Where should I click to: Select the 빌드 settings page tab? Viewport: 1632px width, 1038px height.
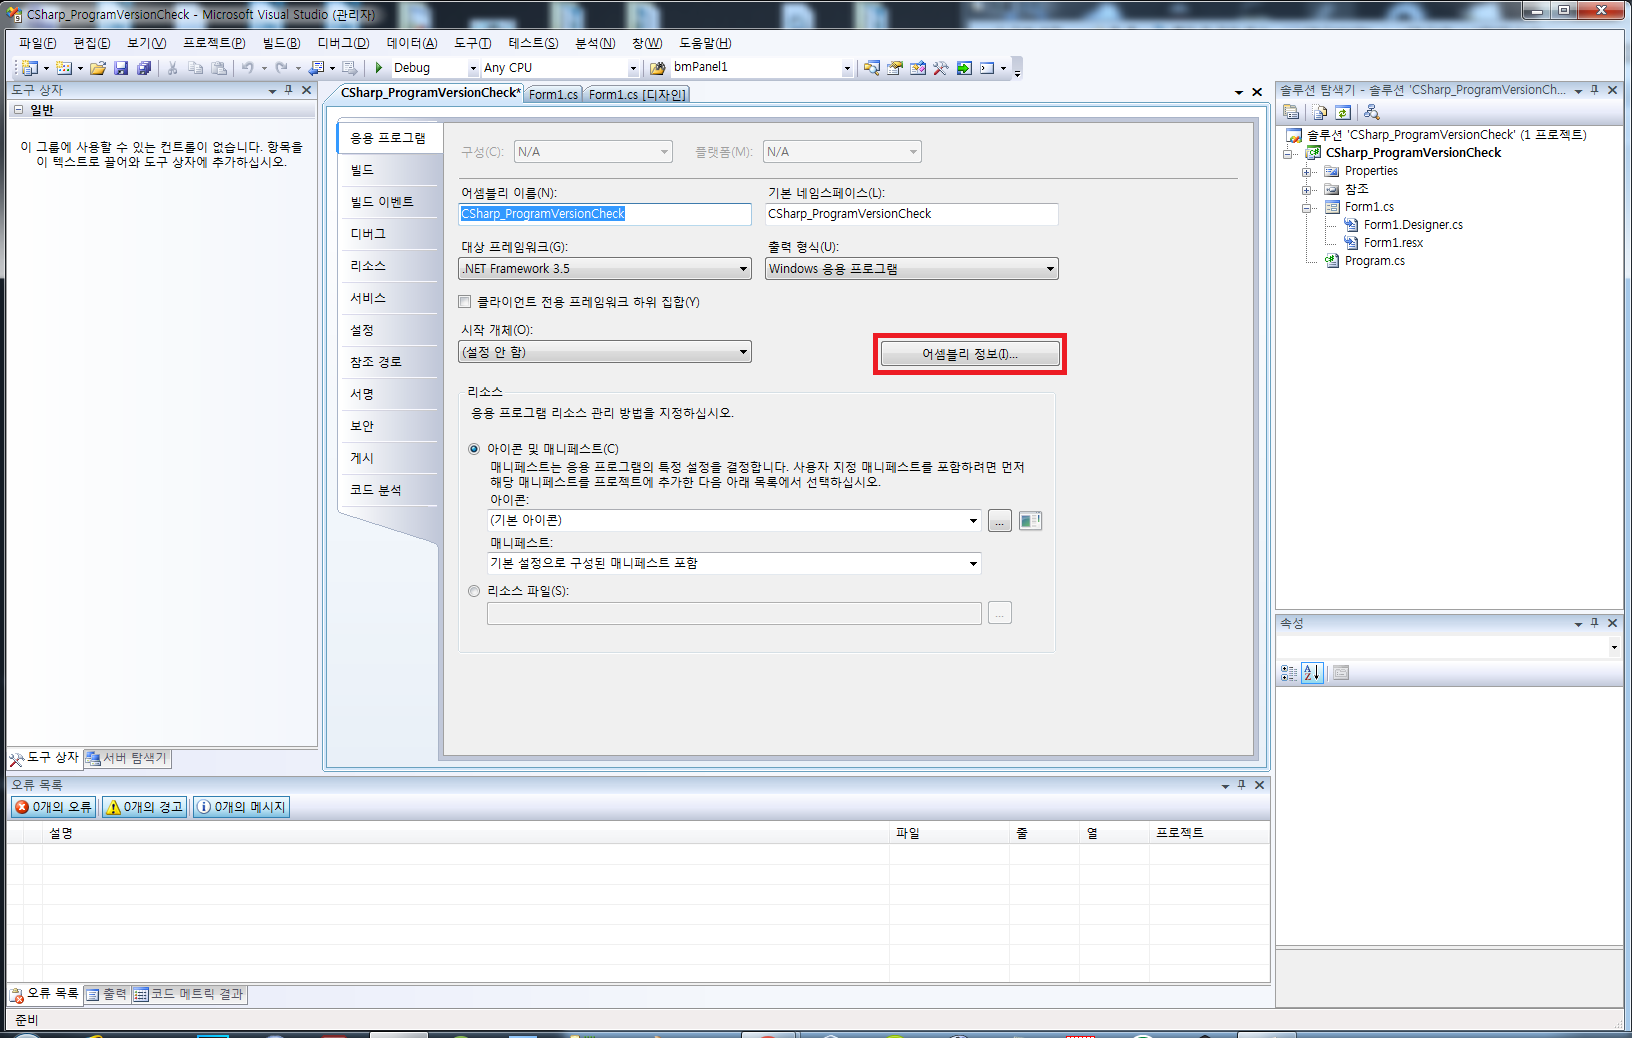tap(389, 170)
